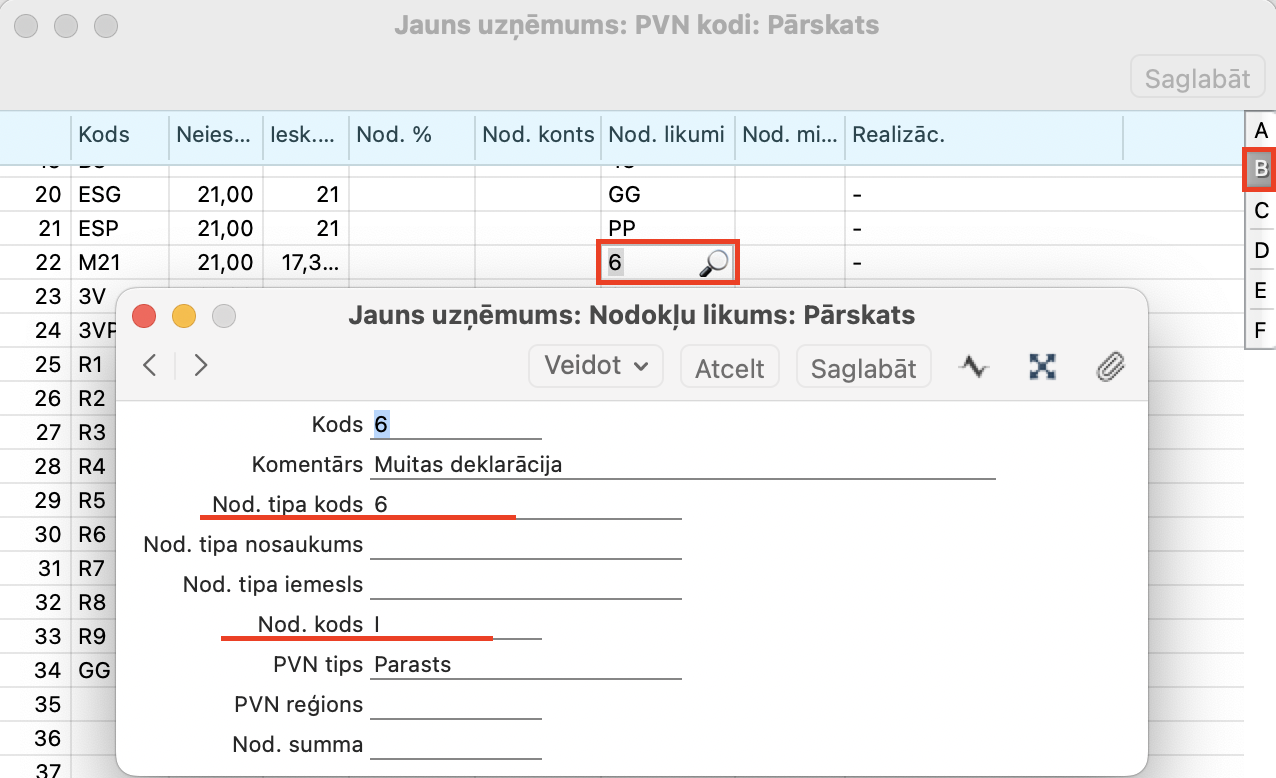Click the expand window arrows icon
The width and height of the screenshot is (1276, 778).
point(1042,367)
